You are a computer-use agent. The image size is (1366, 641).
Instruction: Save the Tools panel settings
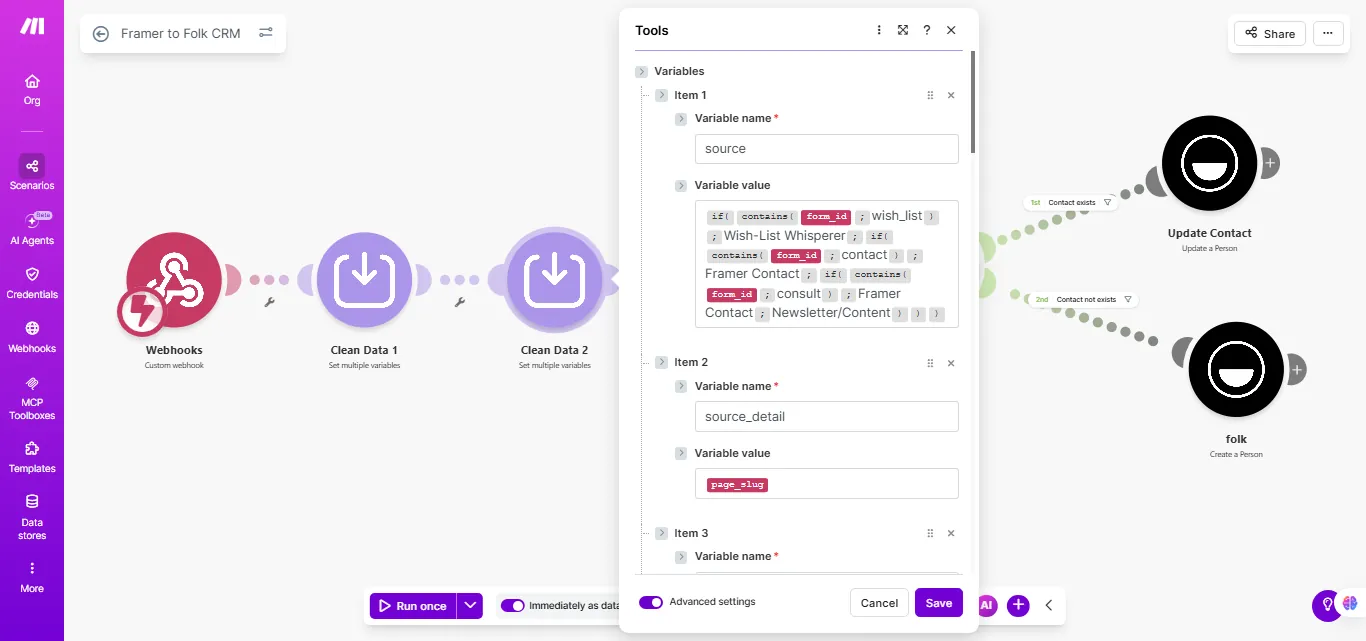point(939,603)
